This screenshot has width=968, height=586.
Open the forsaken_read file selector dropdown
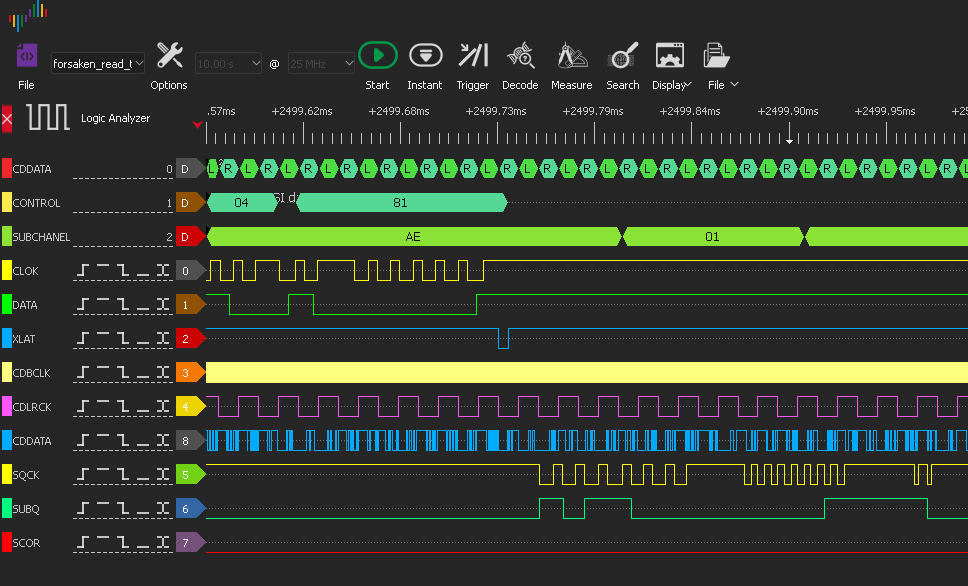(x=98, y=63)
